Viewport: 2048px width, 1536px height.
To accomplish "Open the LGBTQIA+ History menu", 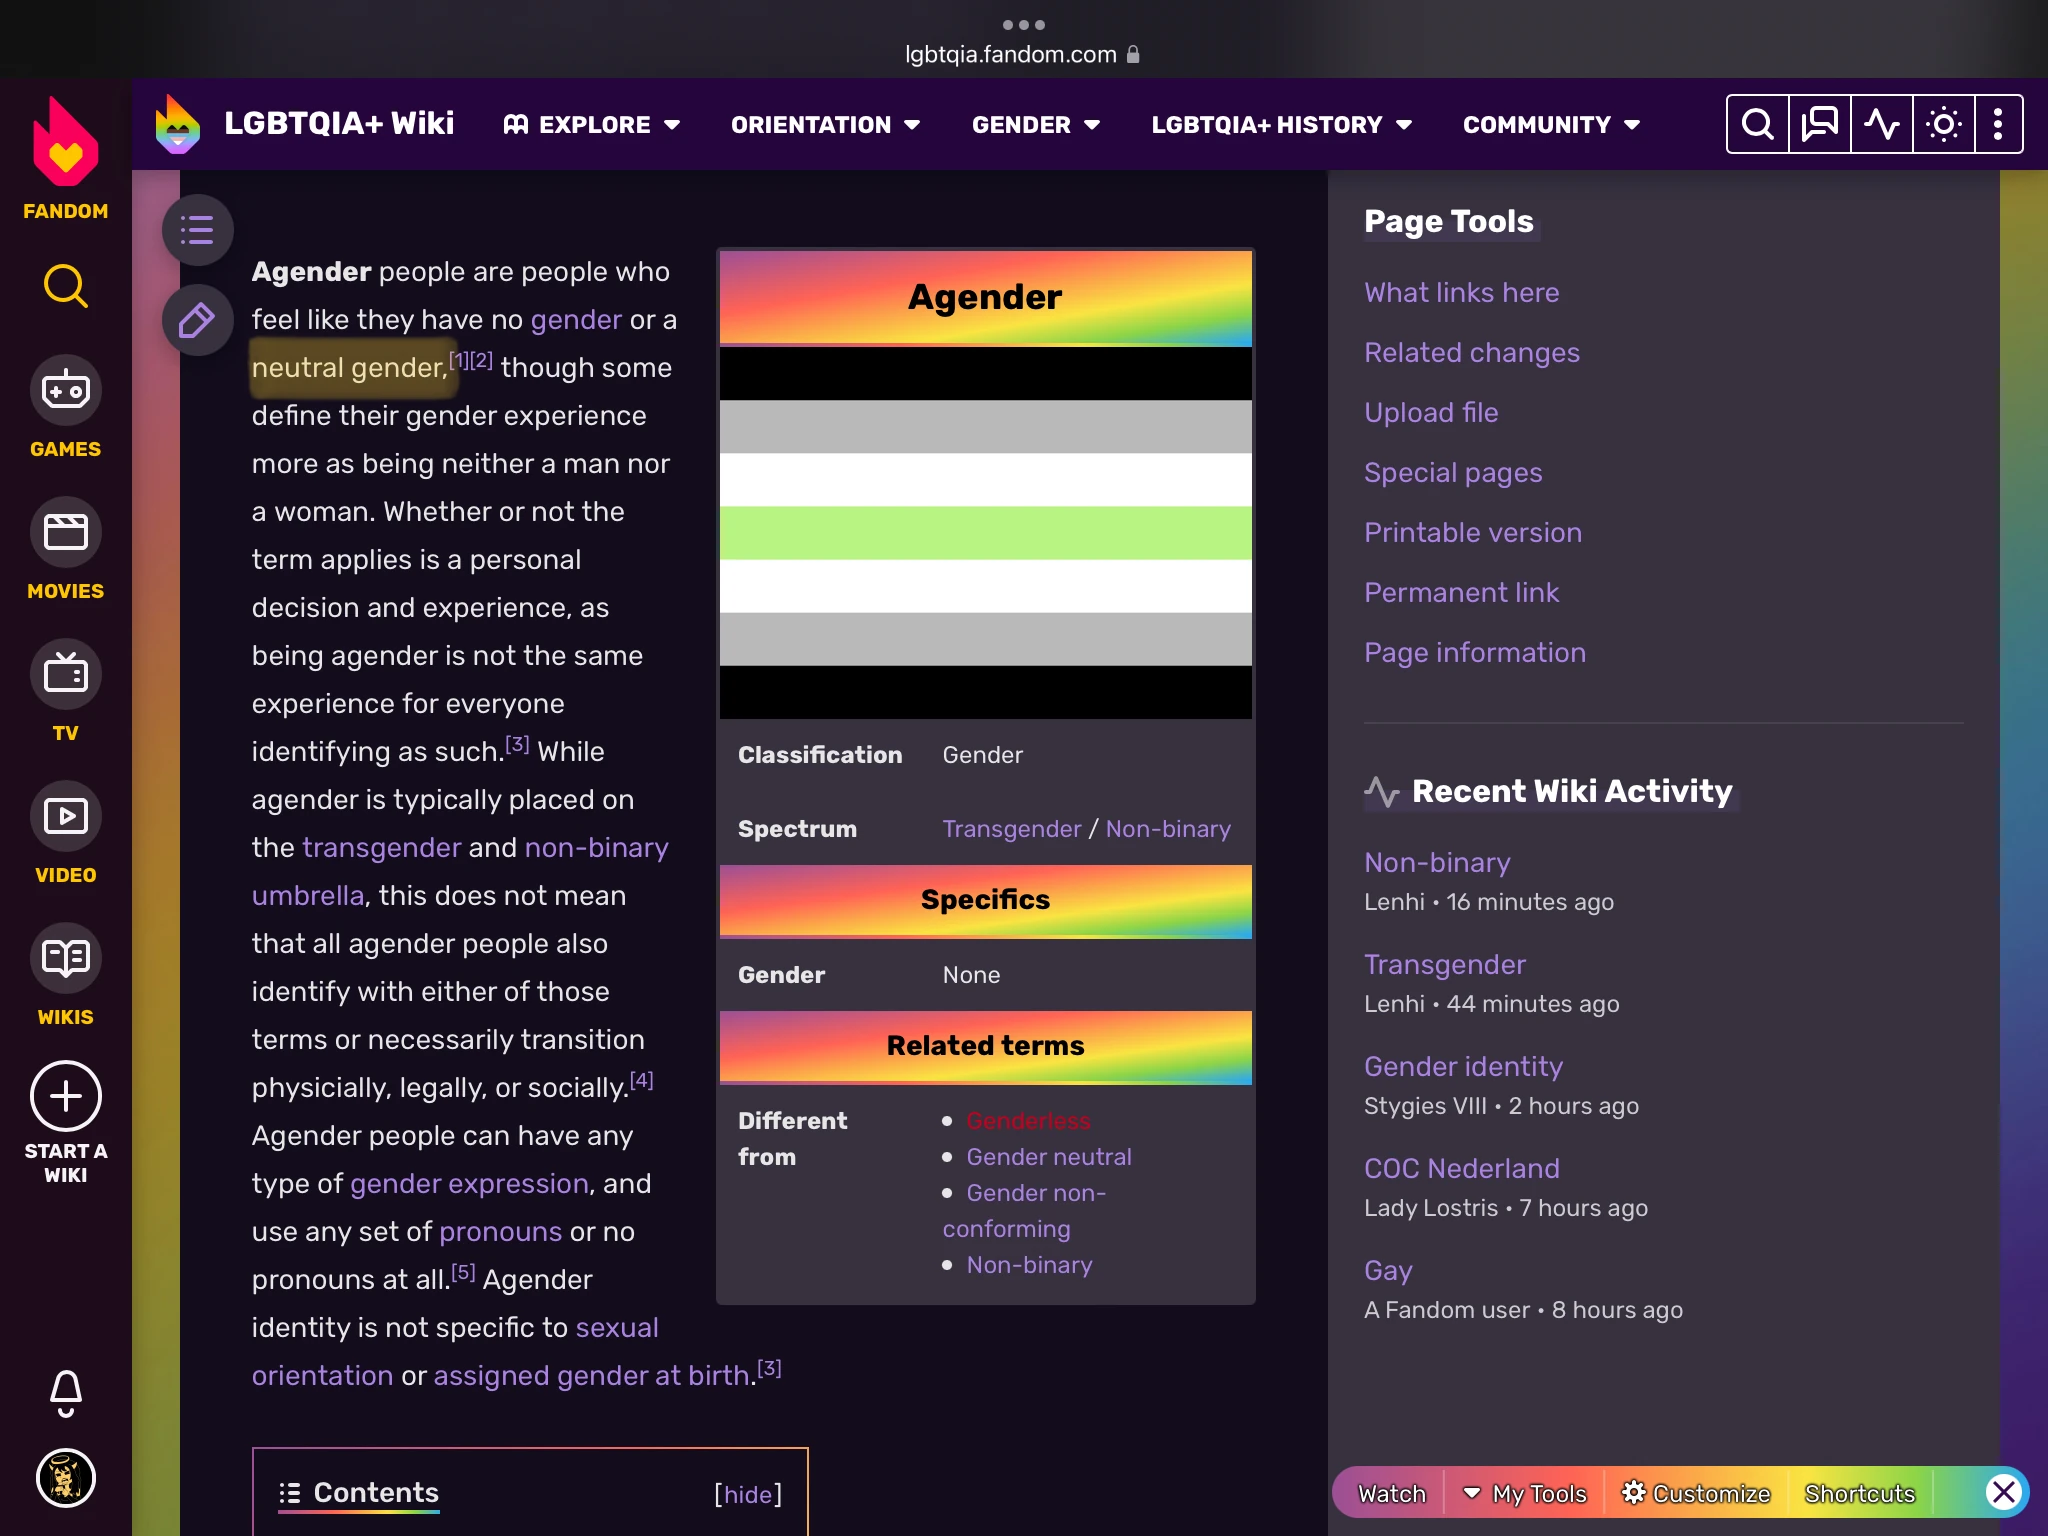I will [x=1281, y=125].
